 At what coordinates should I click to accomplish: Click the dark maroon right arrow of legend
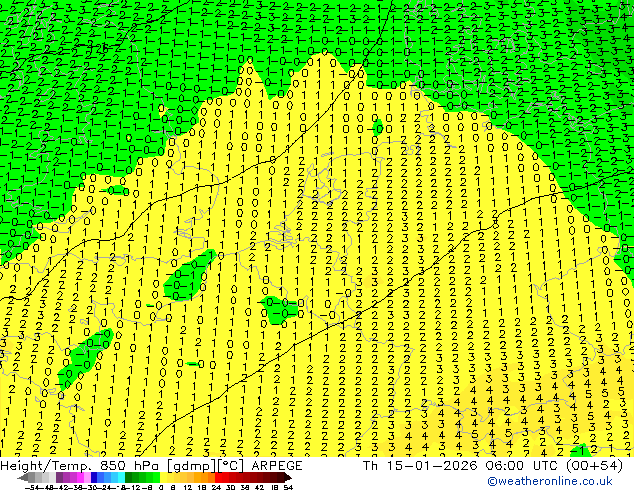pos(288,477)
